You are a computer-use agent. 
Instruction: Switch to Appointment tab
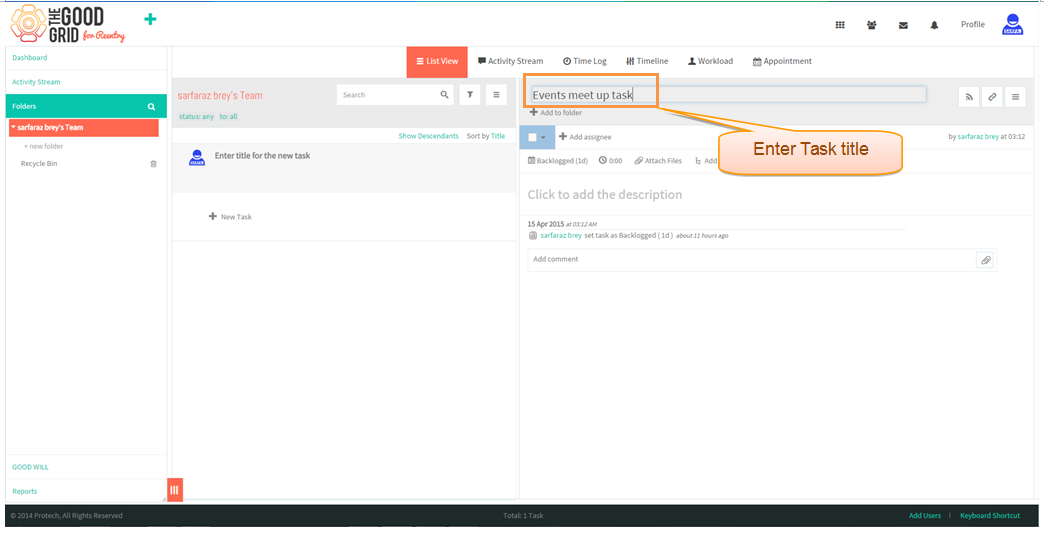[782, 61]
